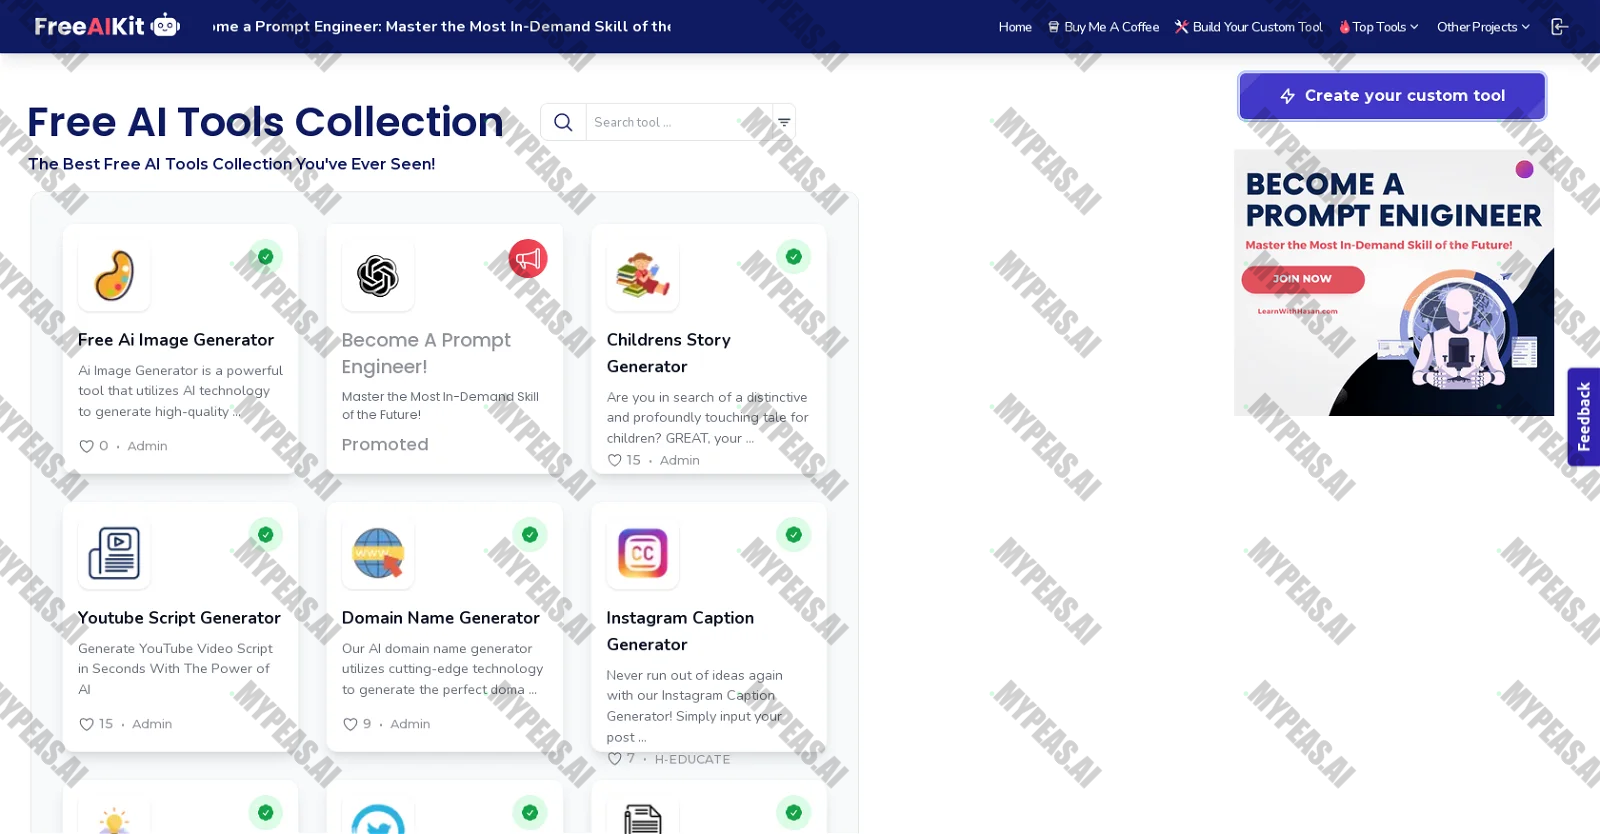Open Become A Prompt Engineer! title
Image resolution: width=1600 pixels, height=834 pixels.
(x=427, y=353)
